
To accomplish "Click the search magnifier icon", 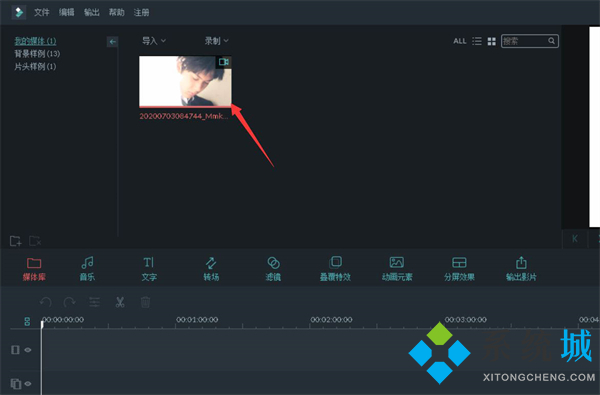I will pos(551,41).
